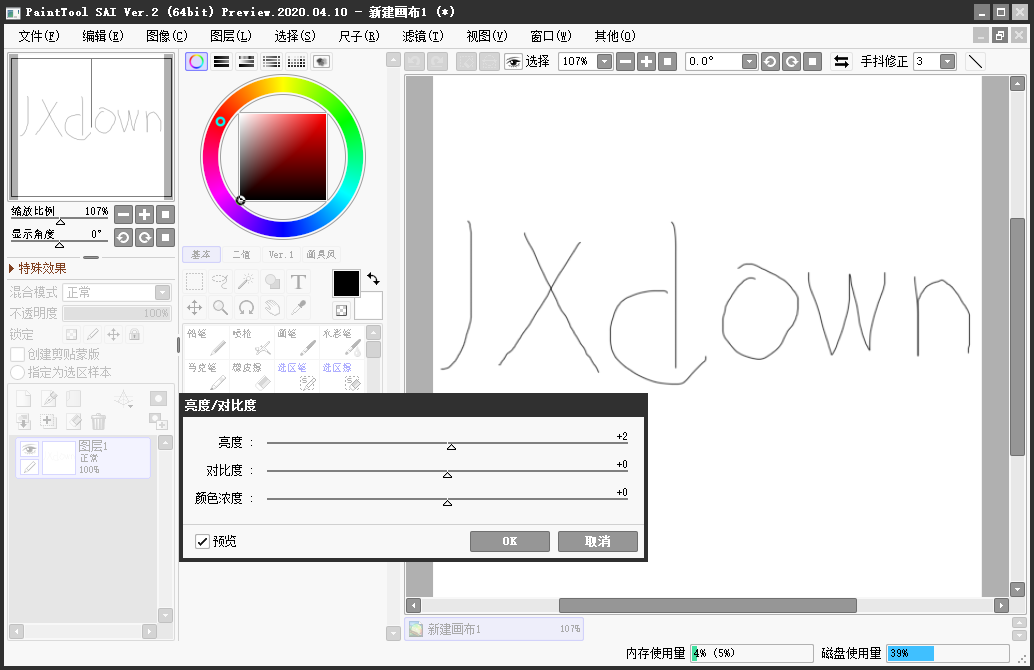Toggle lock drawing pencil icon
The image size is (1034, 670).
tap(92, 334)
